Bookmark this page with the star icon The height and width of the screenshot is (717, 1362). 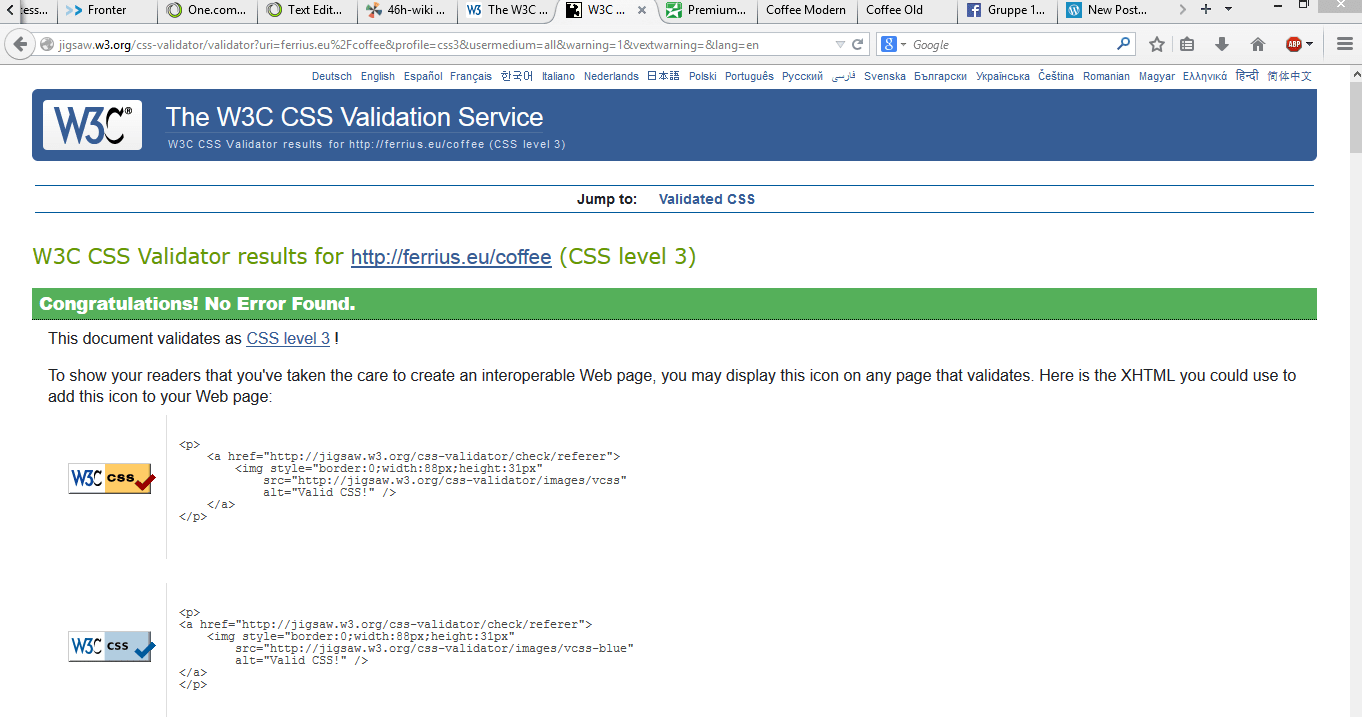click(1157, 45)
